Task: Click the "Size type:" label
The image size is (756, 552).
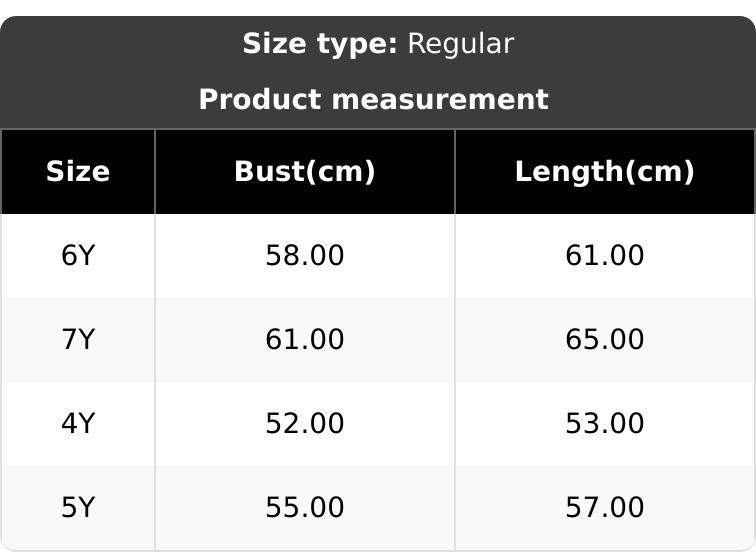Action: (320, 44)
